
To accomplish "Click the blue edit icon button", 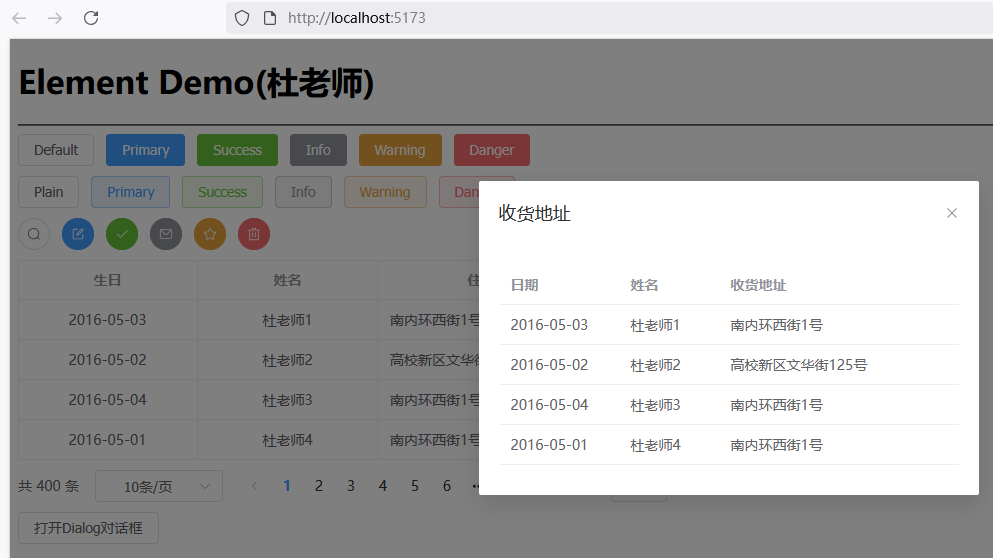I will tap(78, 234).
